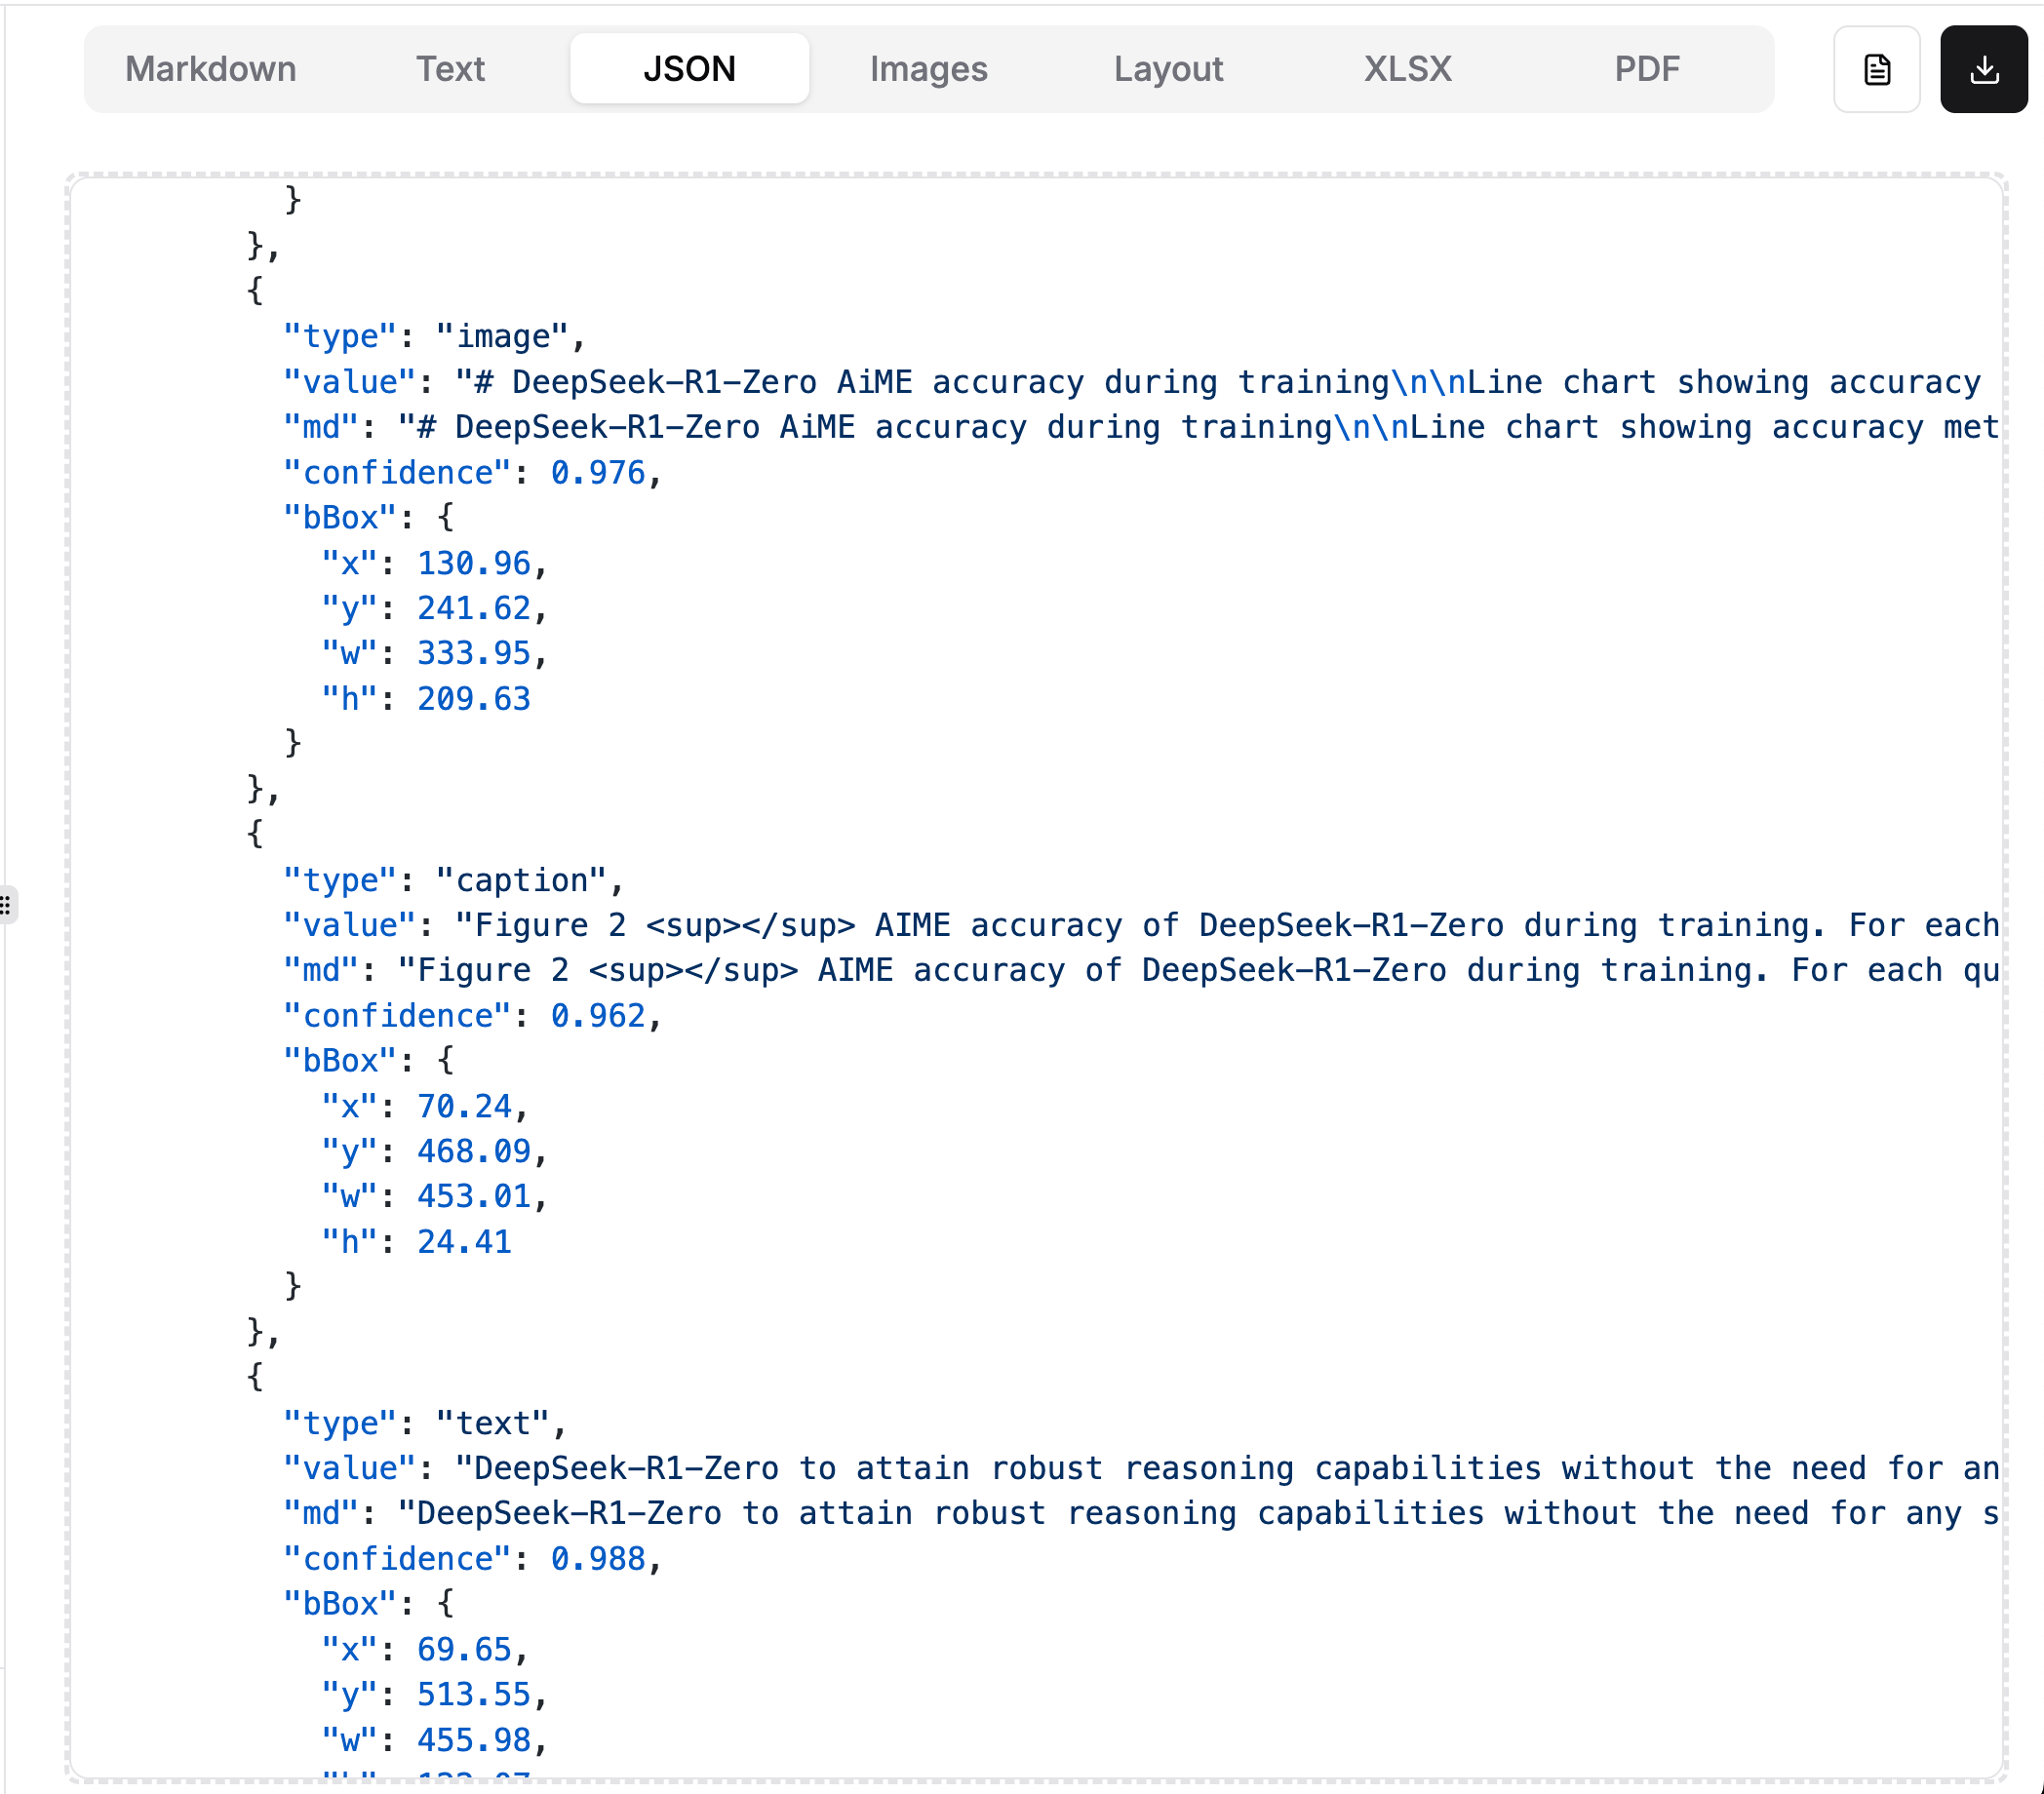Click the h value 209.63
2044x1794 pixels.
(473, 699)
